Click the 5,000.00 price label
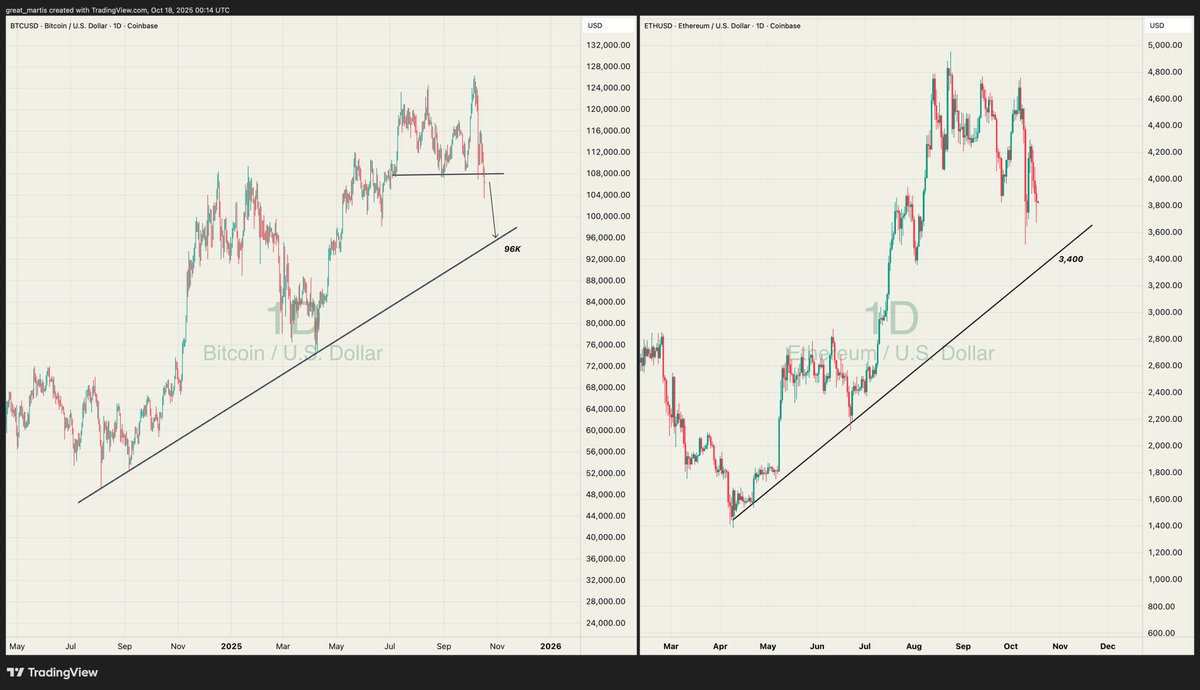 click(x=1166, y=46)
